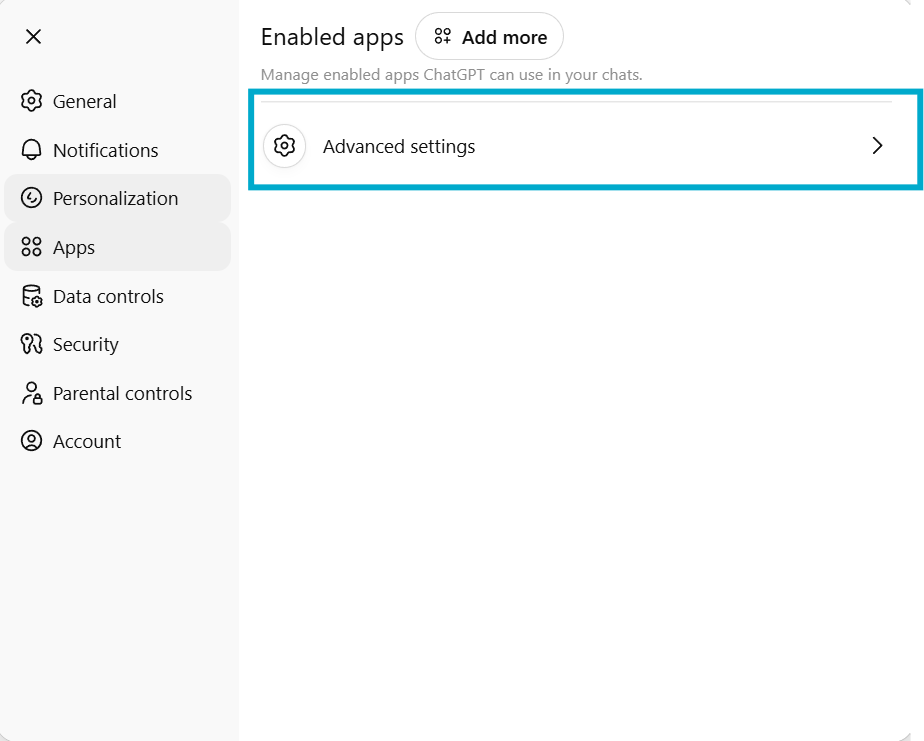Select the Personalization tab label
Viewport: 924px width, 741px height.
[116, 198]
